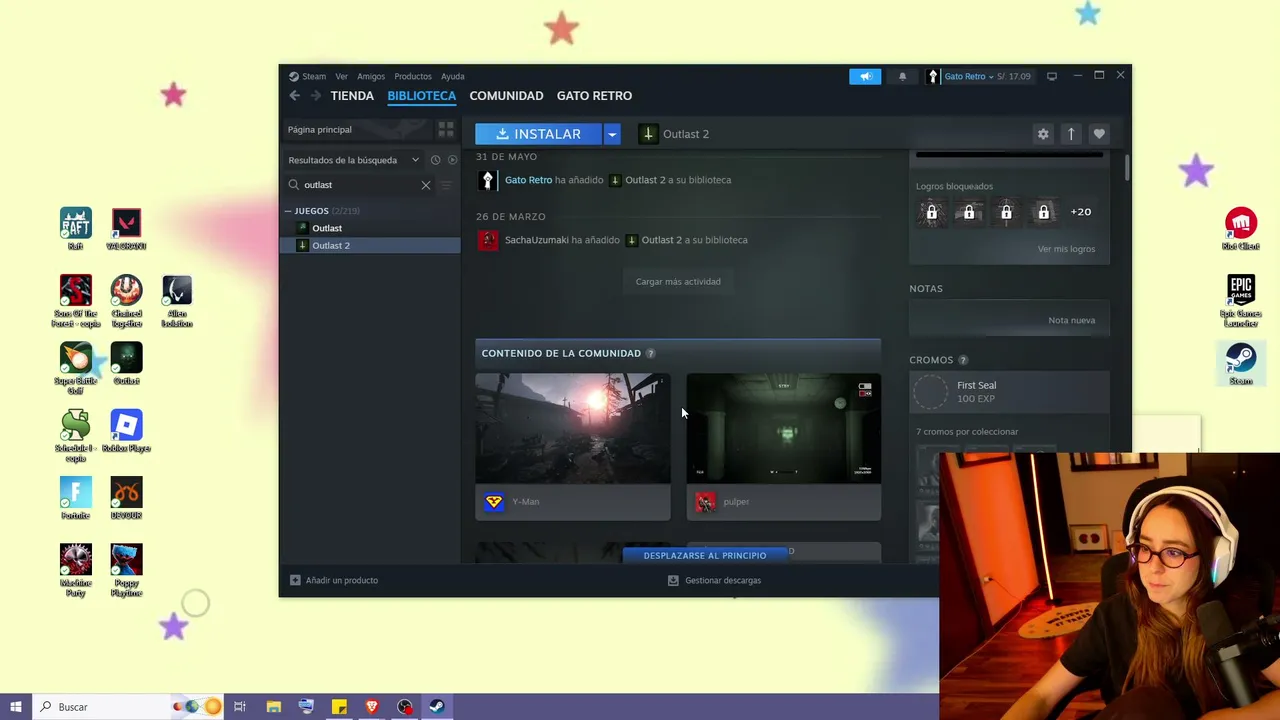Open the GATO RETRO profile tab

point(594,96)
